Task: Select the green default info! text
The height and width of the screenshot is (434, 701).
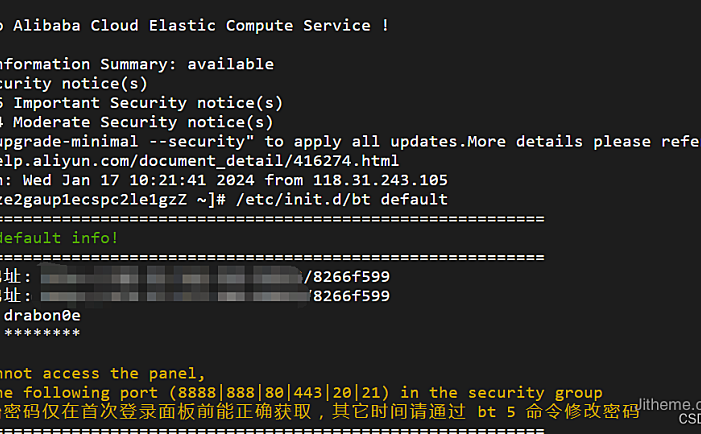Action: (59, 238)
